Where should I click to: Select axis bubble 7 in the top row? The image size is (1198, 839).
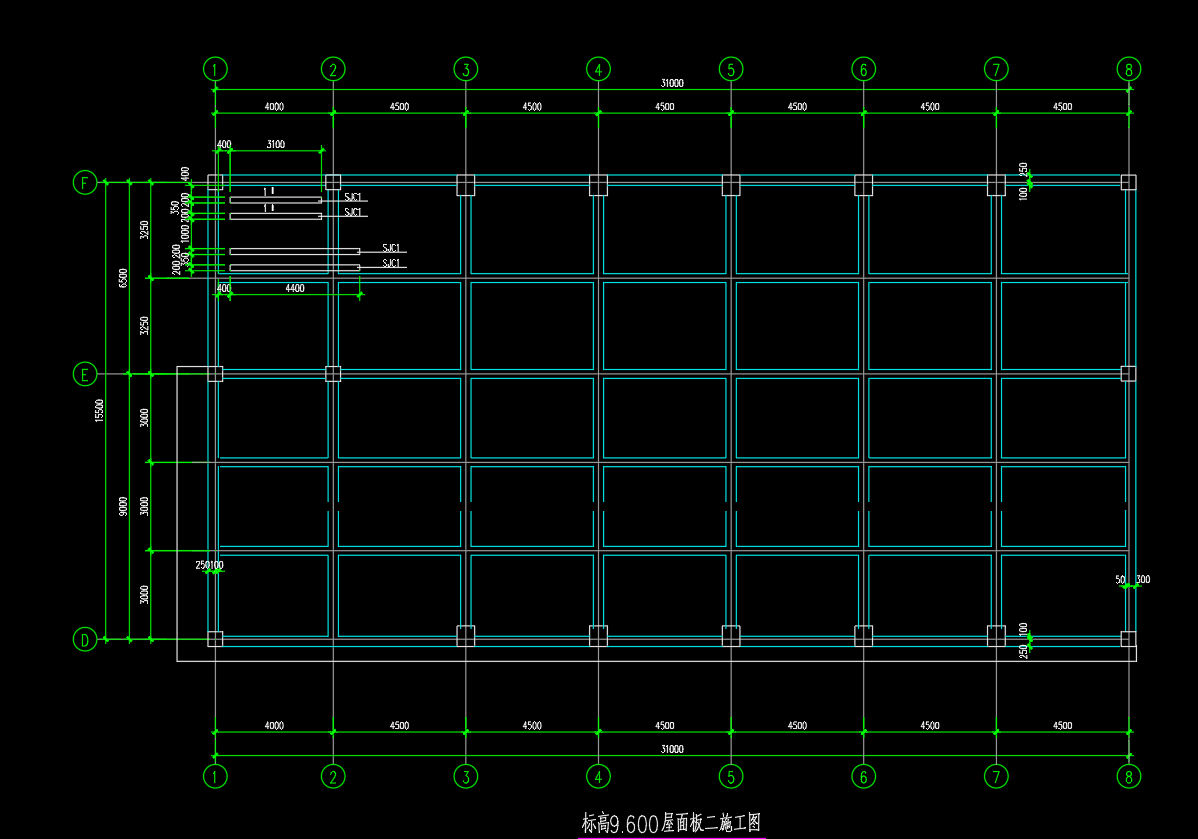tap(996, 70)
